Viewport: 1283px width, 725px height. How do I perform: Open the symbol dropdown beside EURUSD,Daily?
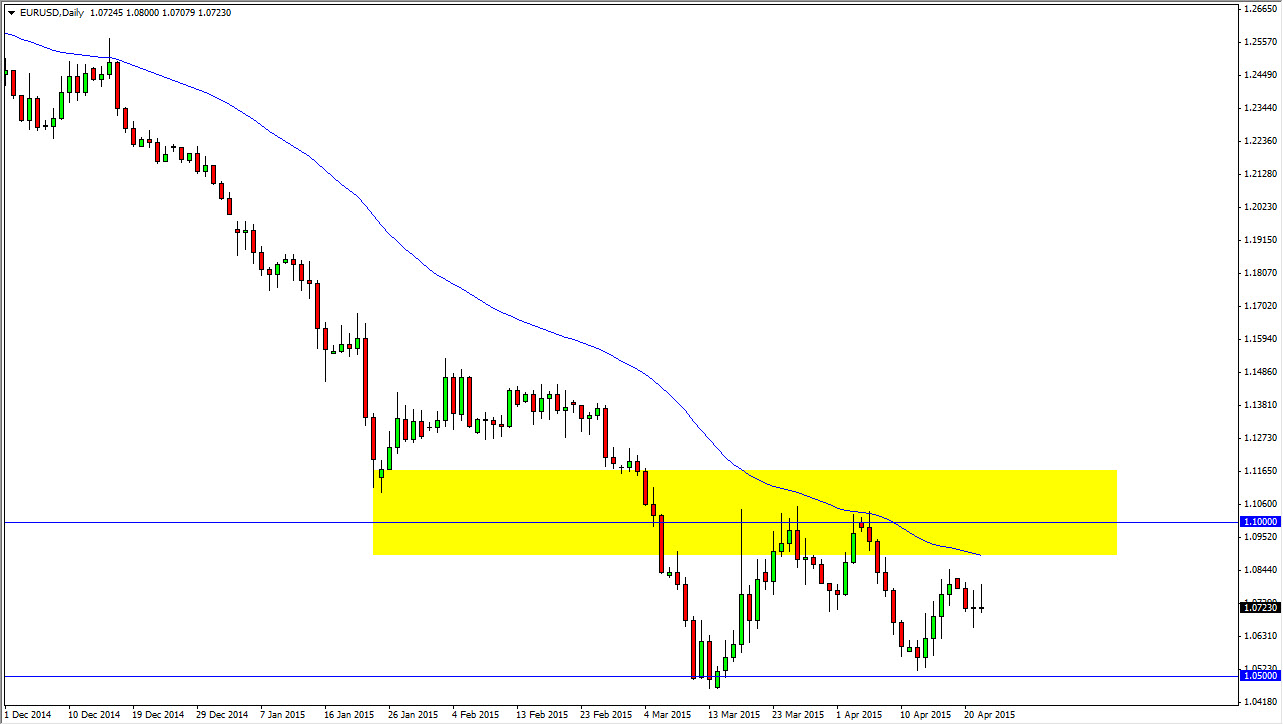coord(12,12)
